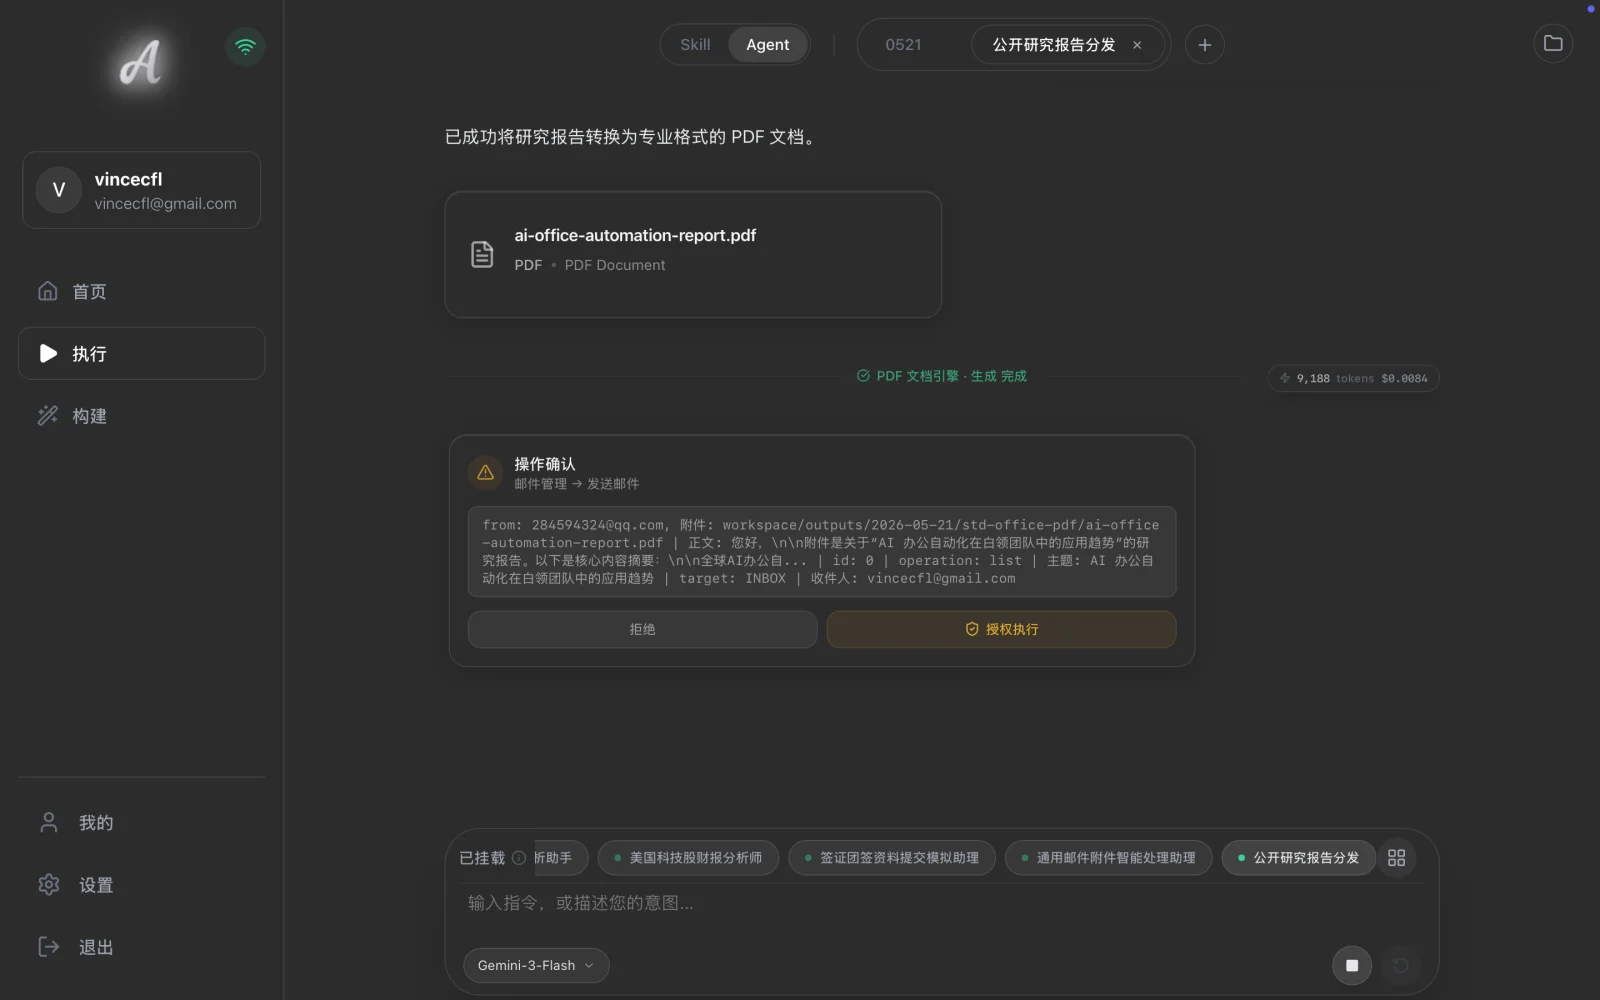Click 退出 to log out
This screenshot has width=1600, height=1000.
pos(141,946)
